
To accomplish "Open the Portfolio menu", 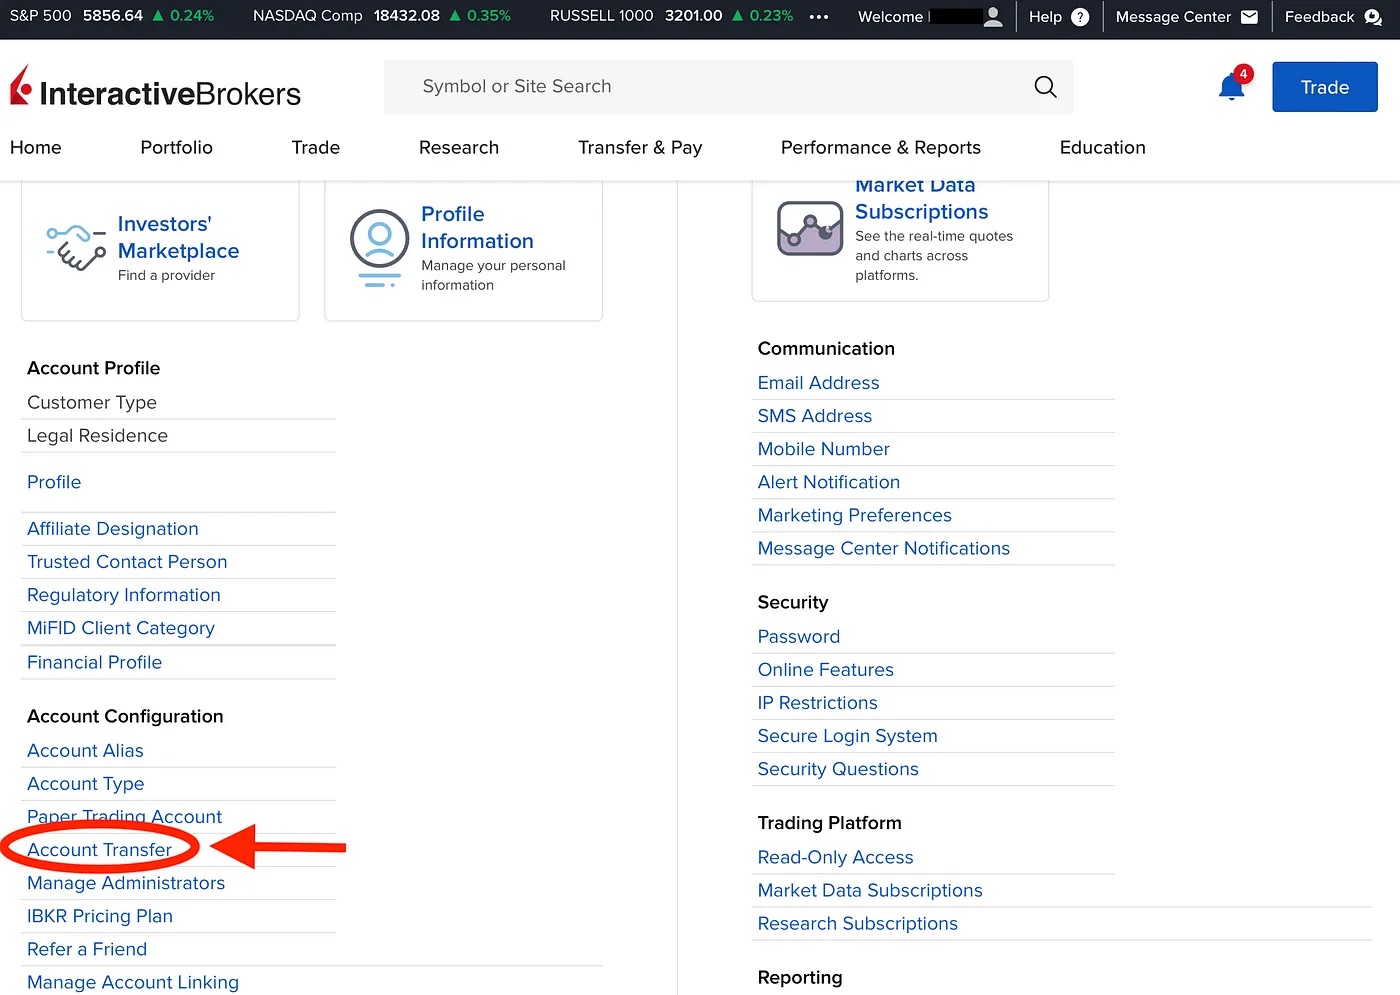I will pos(176,148).
